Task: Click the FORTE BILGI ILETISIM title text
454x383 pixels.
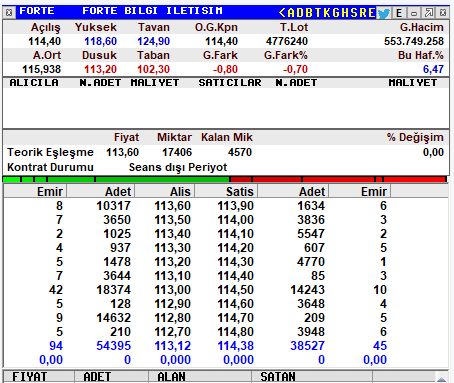Action: tap(152, 11)
